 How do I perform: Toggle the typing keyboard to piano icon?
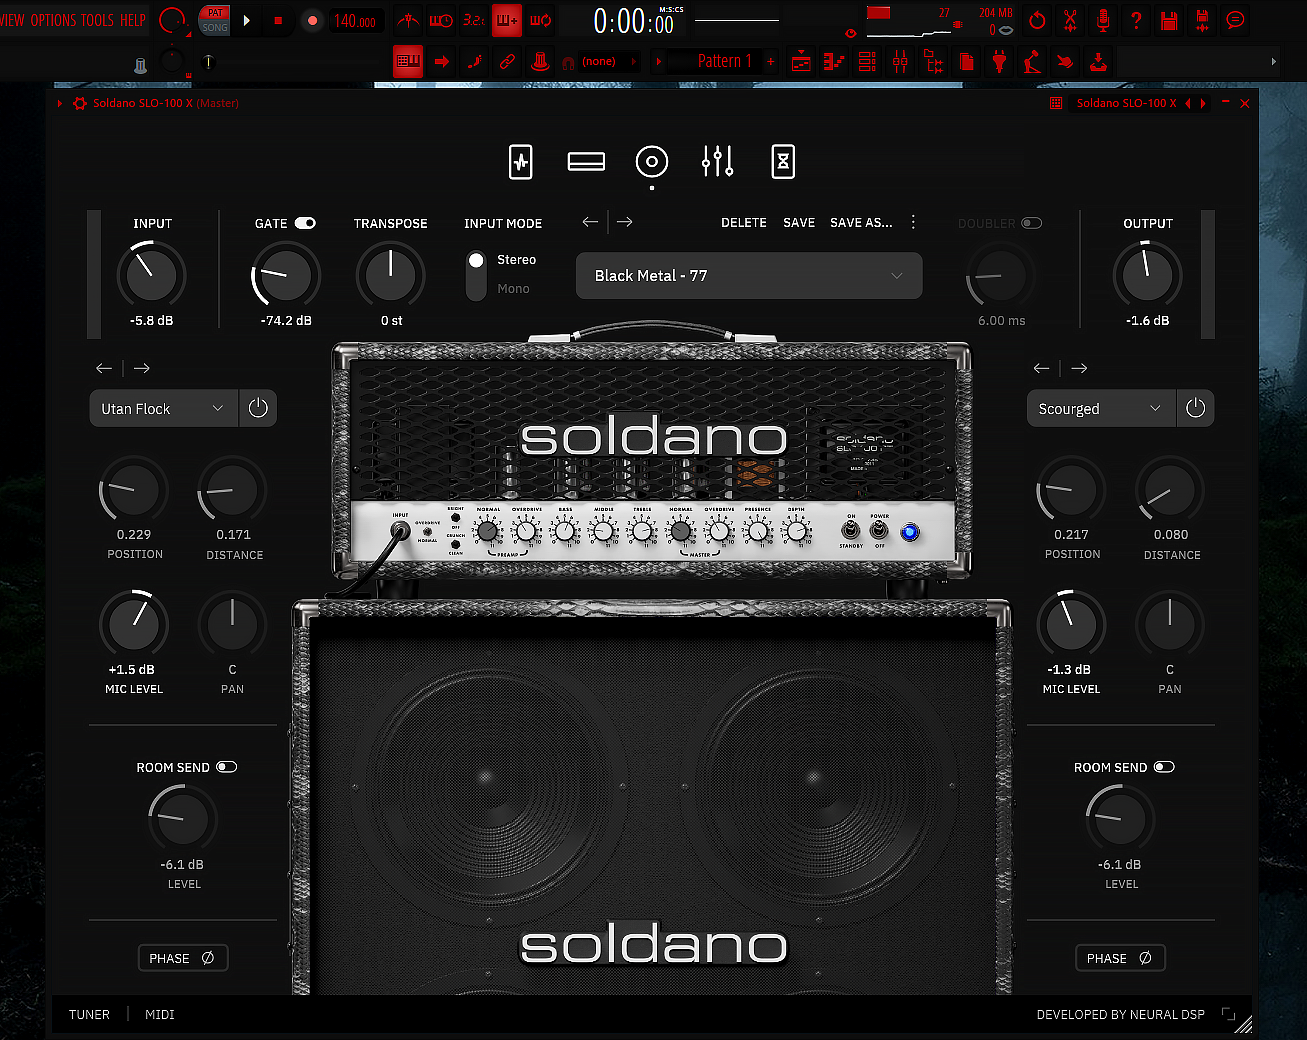tap(408, 62)
